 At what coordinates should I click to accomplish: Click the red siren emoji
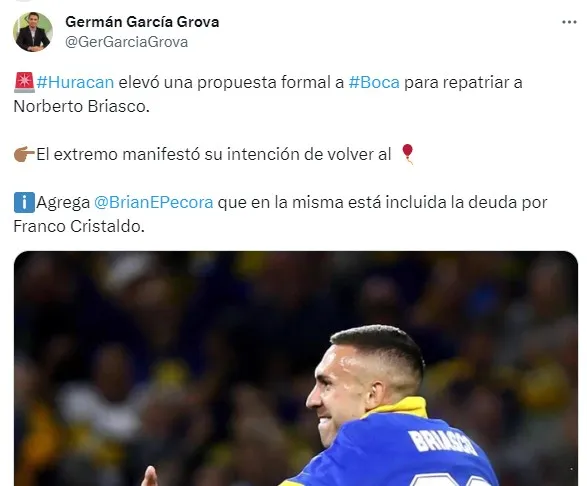point(24,82)
